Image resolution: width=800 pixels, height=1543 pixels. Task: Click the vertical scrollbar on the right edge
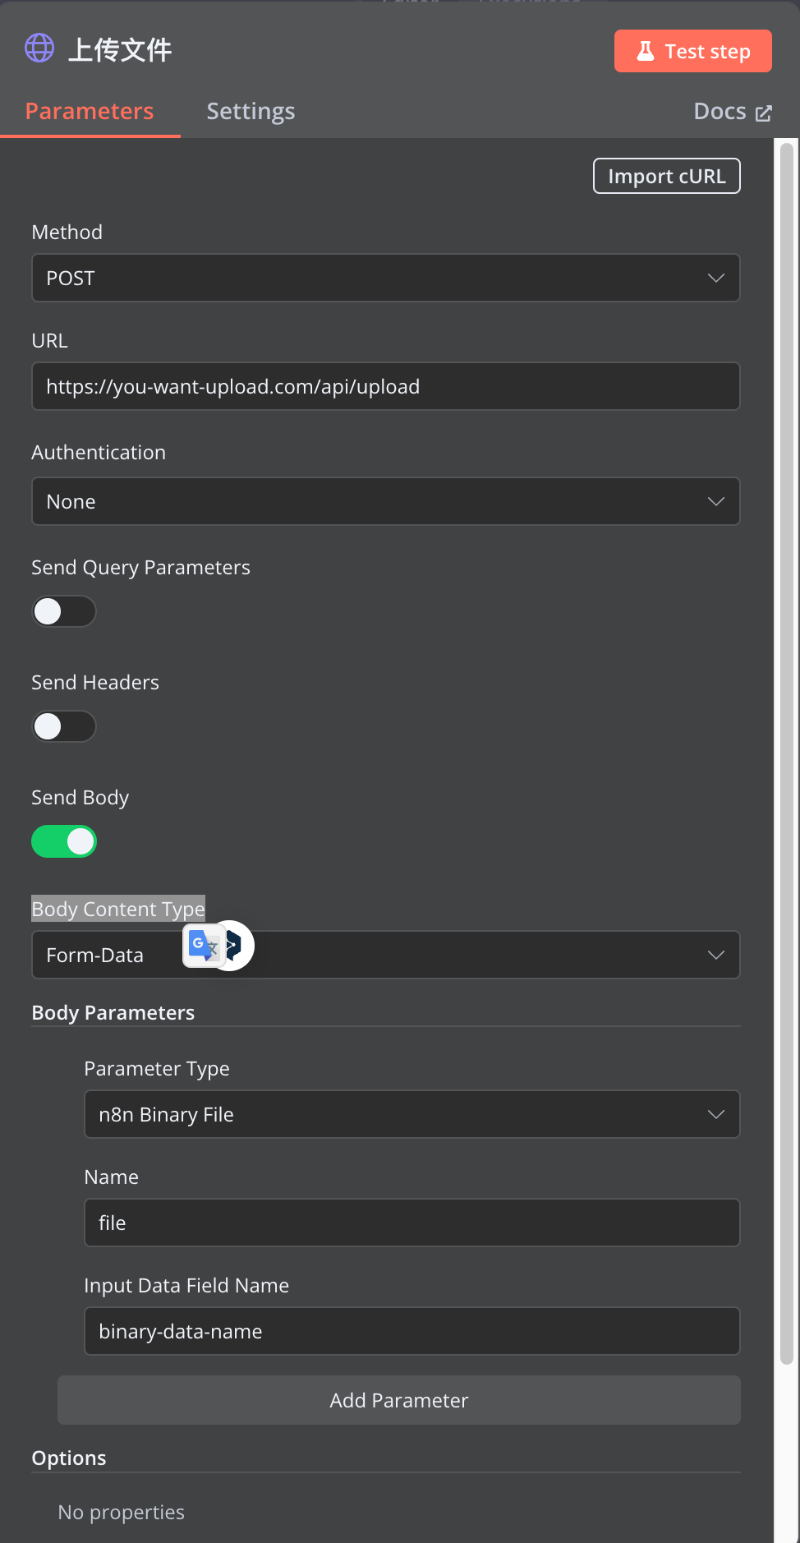coord(787,700)
